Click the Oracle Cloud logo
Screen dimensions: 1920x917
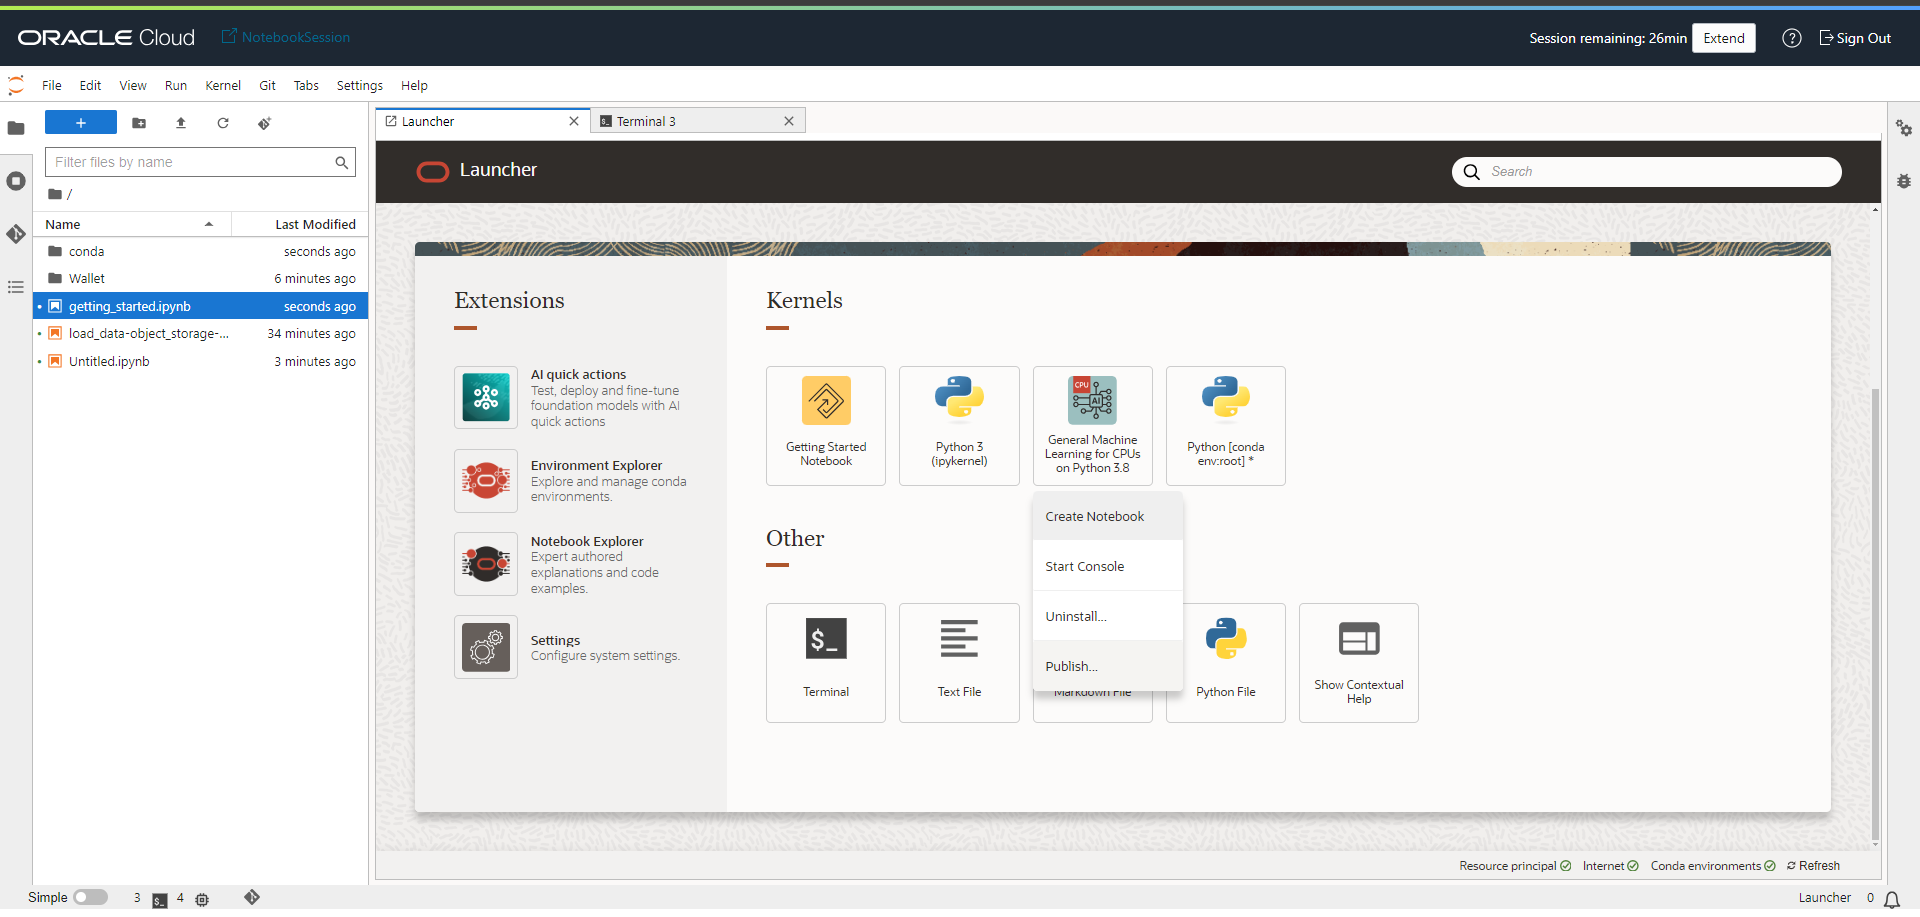[106, 37]
